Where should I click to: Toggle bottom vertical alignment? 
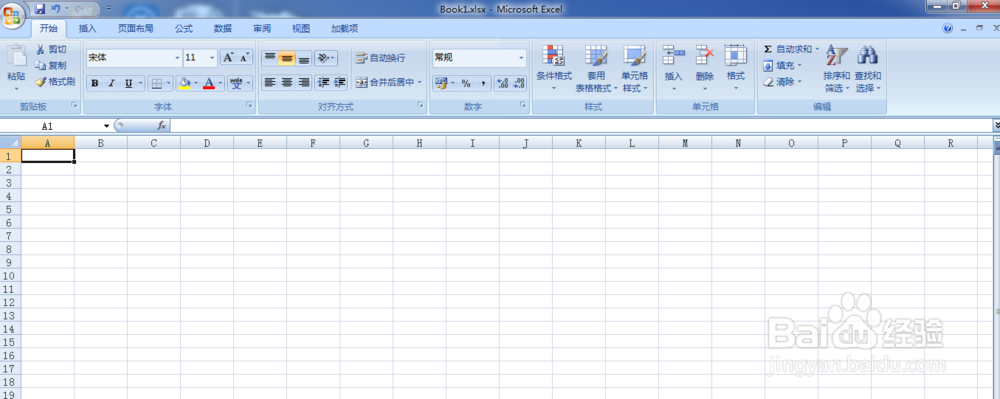click(304, 58)
